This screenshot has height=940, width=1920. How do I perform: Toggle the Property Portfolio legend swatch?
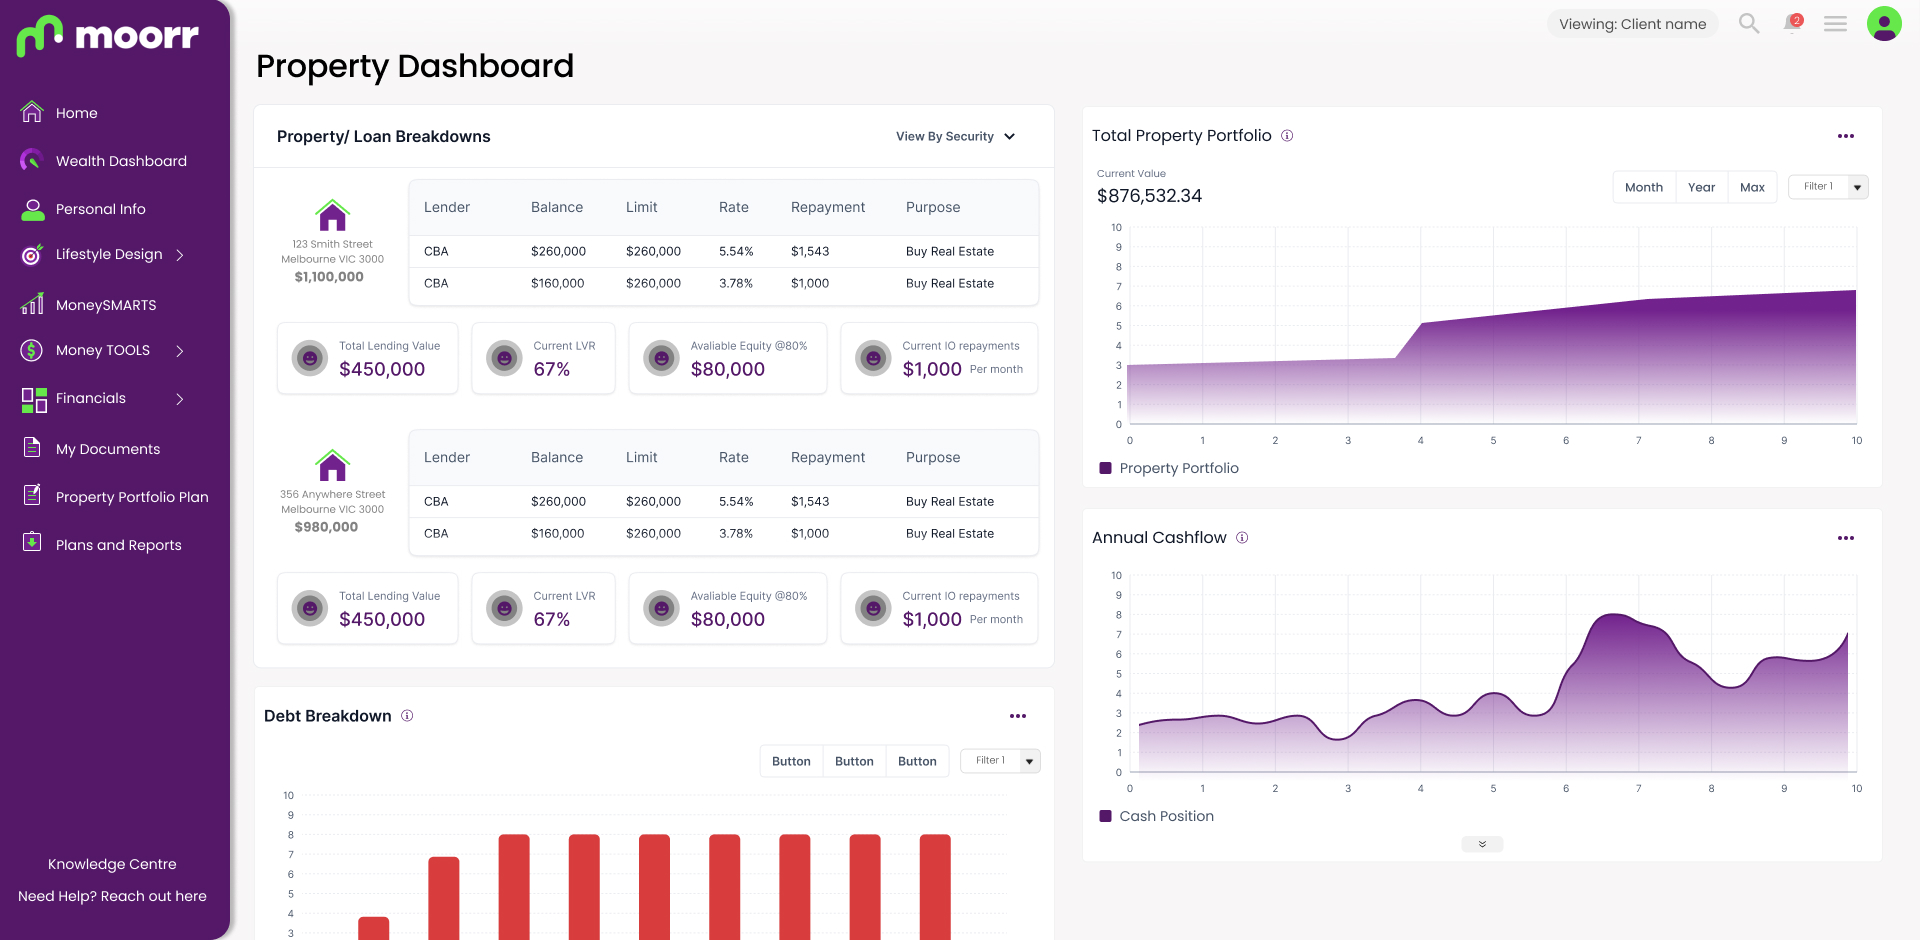[1105, 468]
